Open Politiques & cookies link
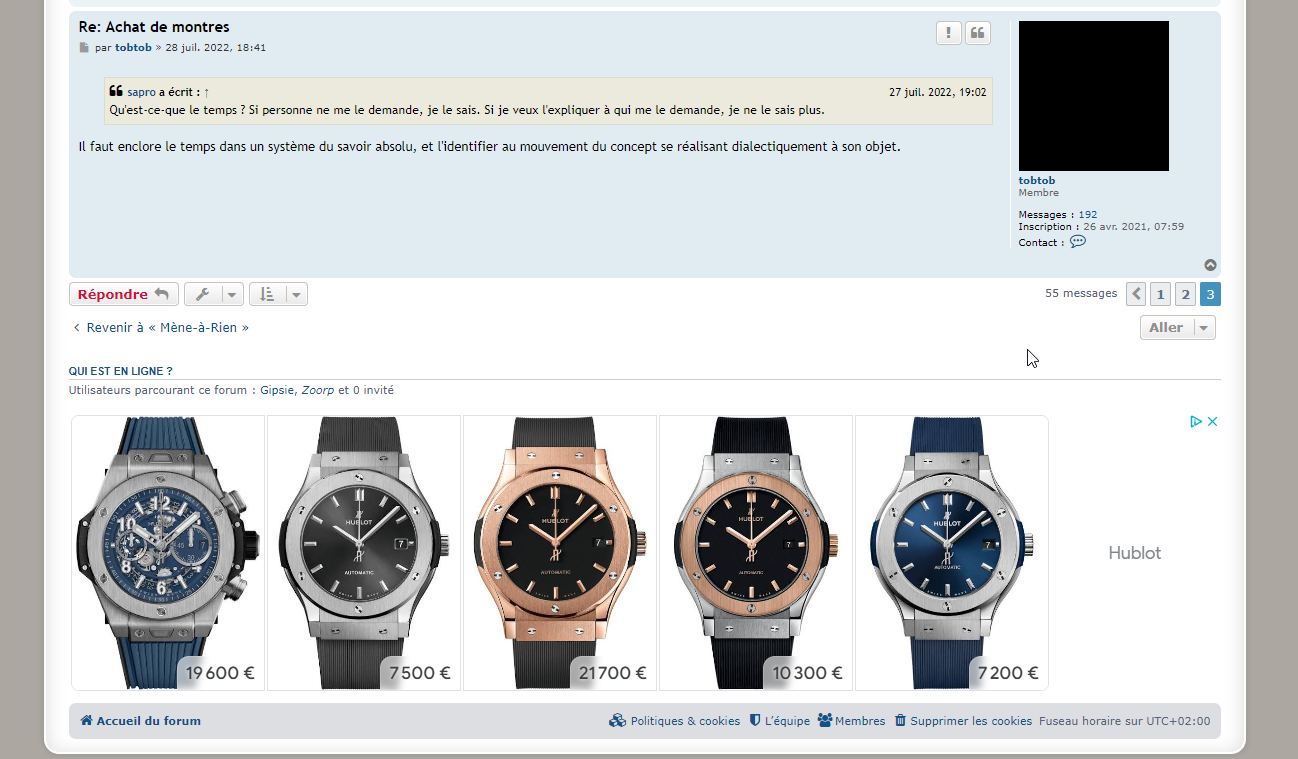Image resolution: width=1298 pixels, height=759 pixels. [x=675, y=721]
